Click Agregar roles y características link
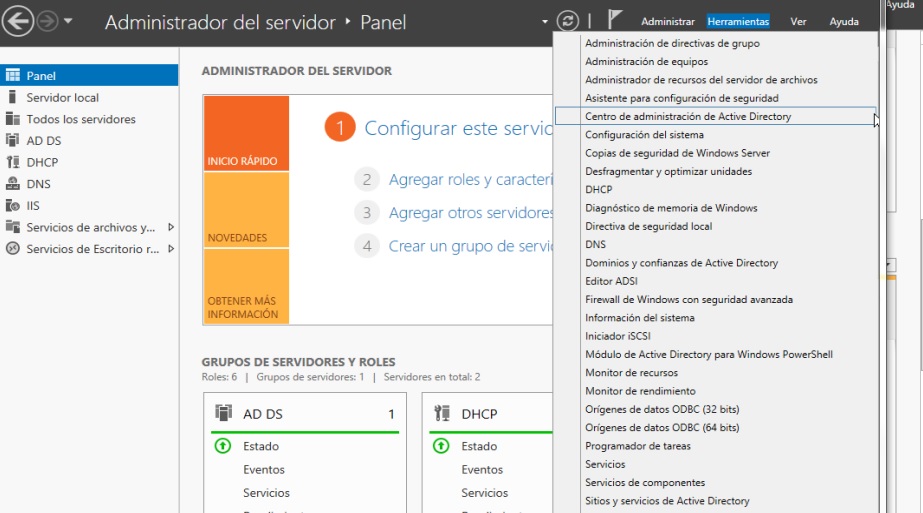This screenshot has width=923, height=513. click(470, 180)
